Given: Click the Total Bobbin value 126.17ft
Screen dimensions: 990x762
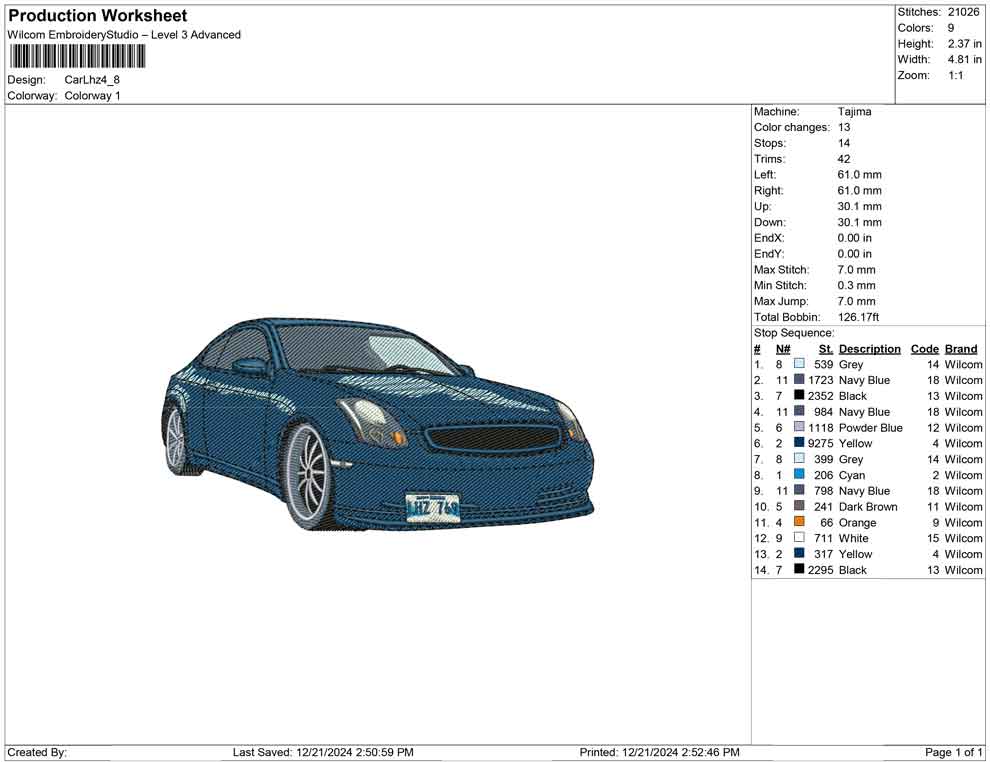Looking at the screenshot, I should (860, 317).
